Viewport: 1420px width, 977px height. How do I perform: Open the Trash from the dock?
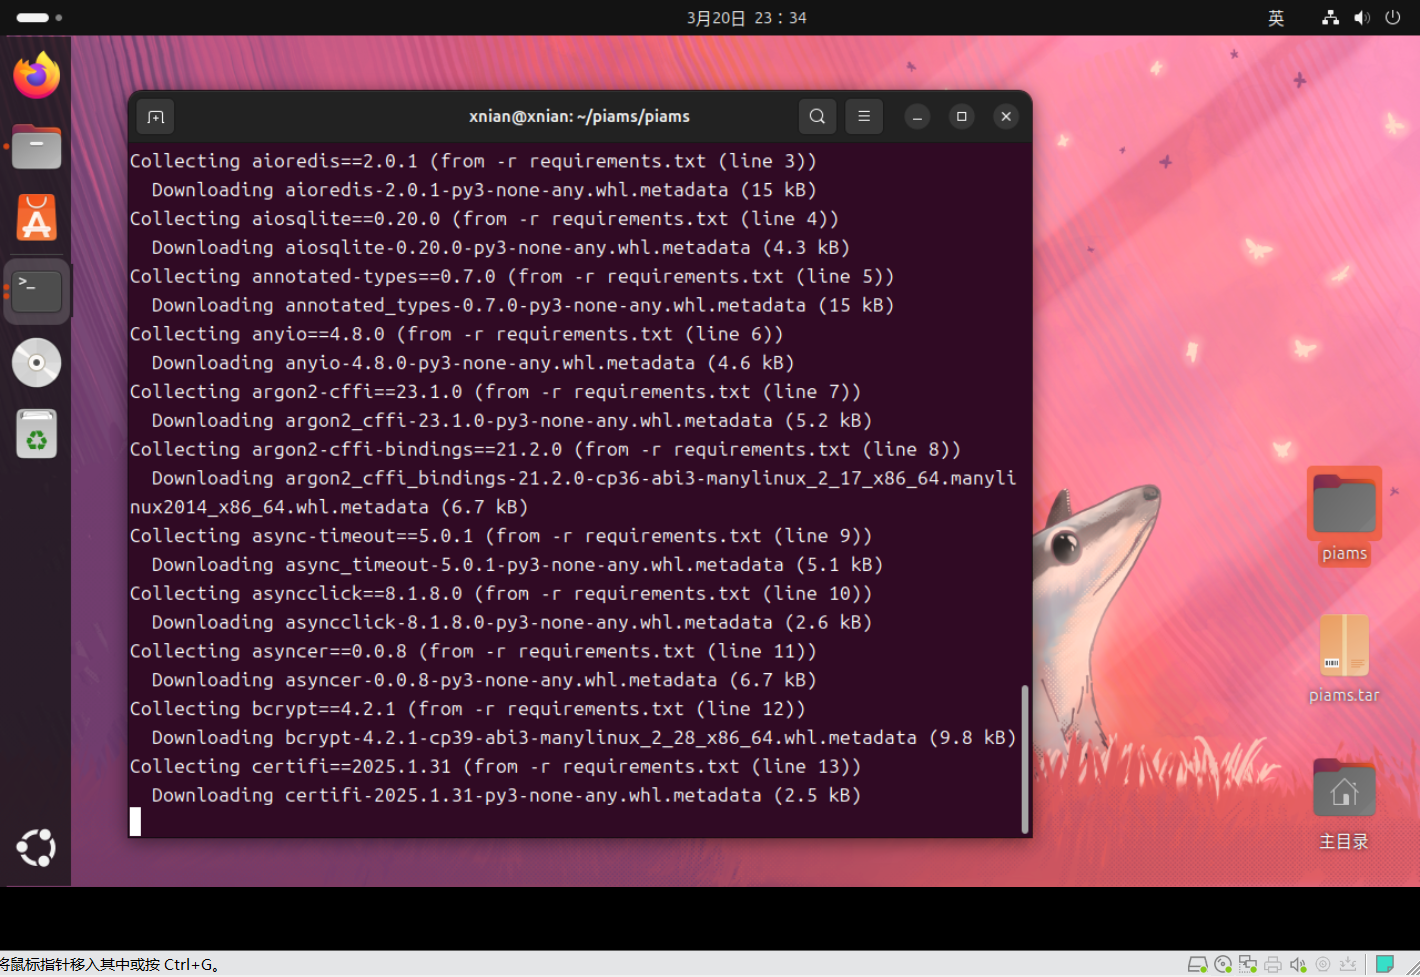(37, 435)
